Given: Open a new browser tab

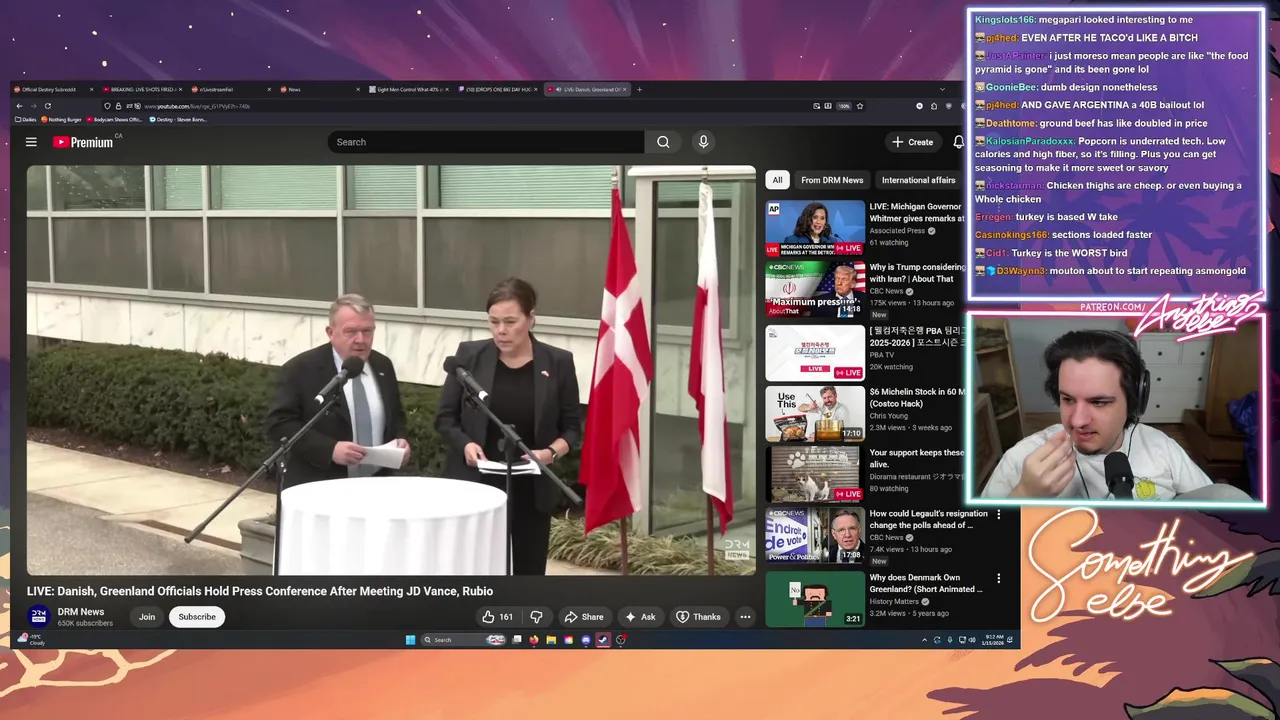Looking at the screenshot, I should tap(639, 89).
